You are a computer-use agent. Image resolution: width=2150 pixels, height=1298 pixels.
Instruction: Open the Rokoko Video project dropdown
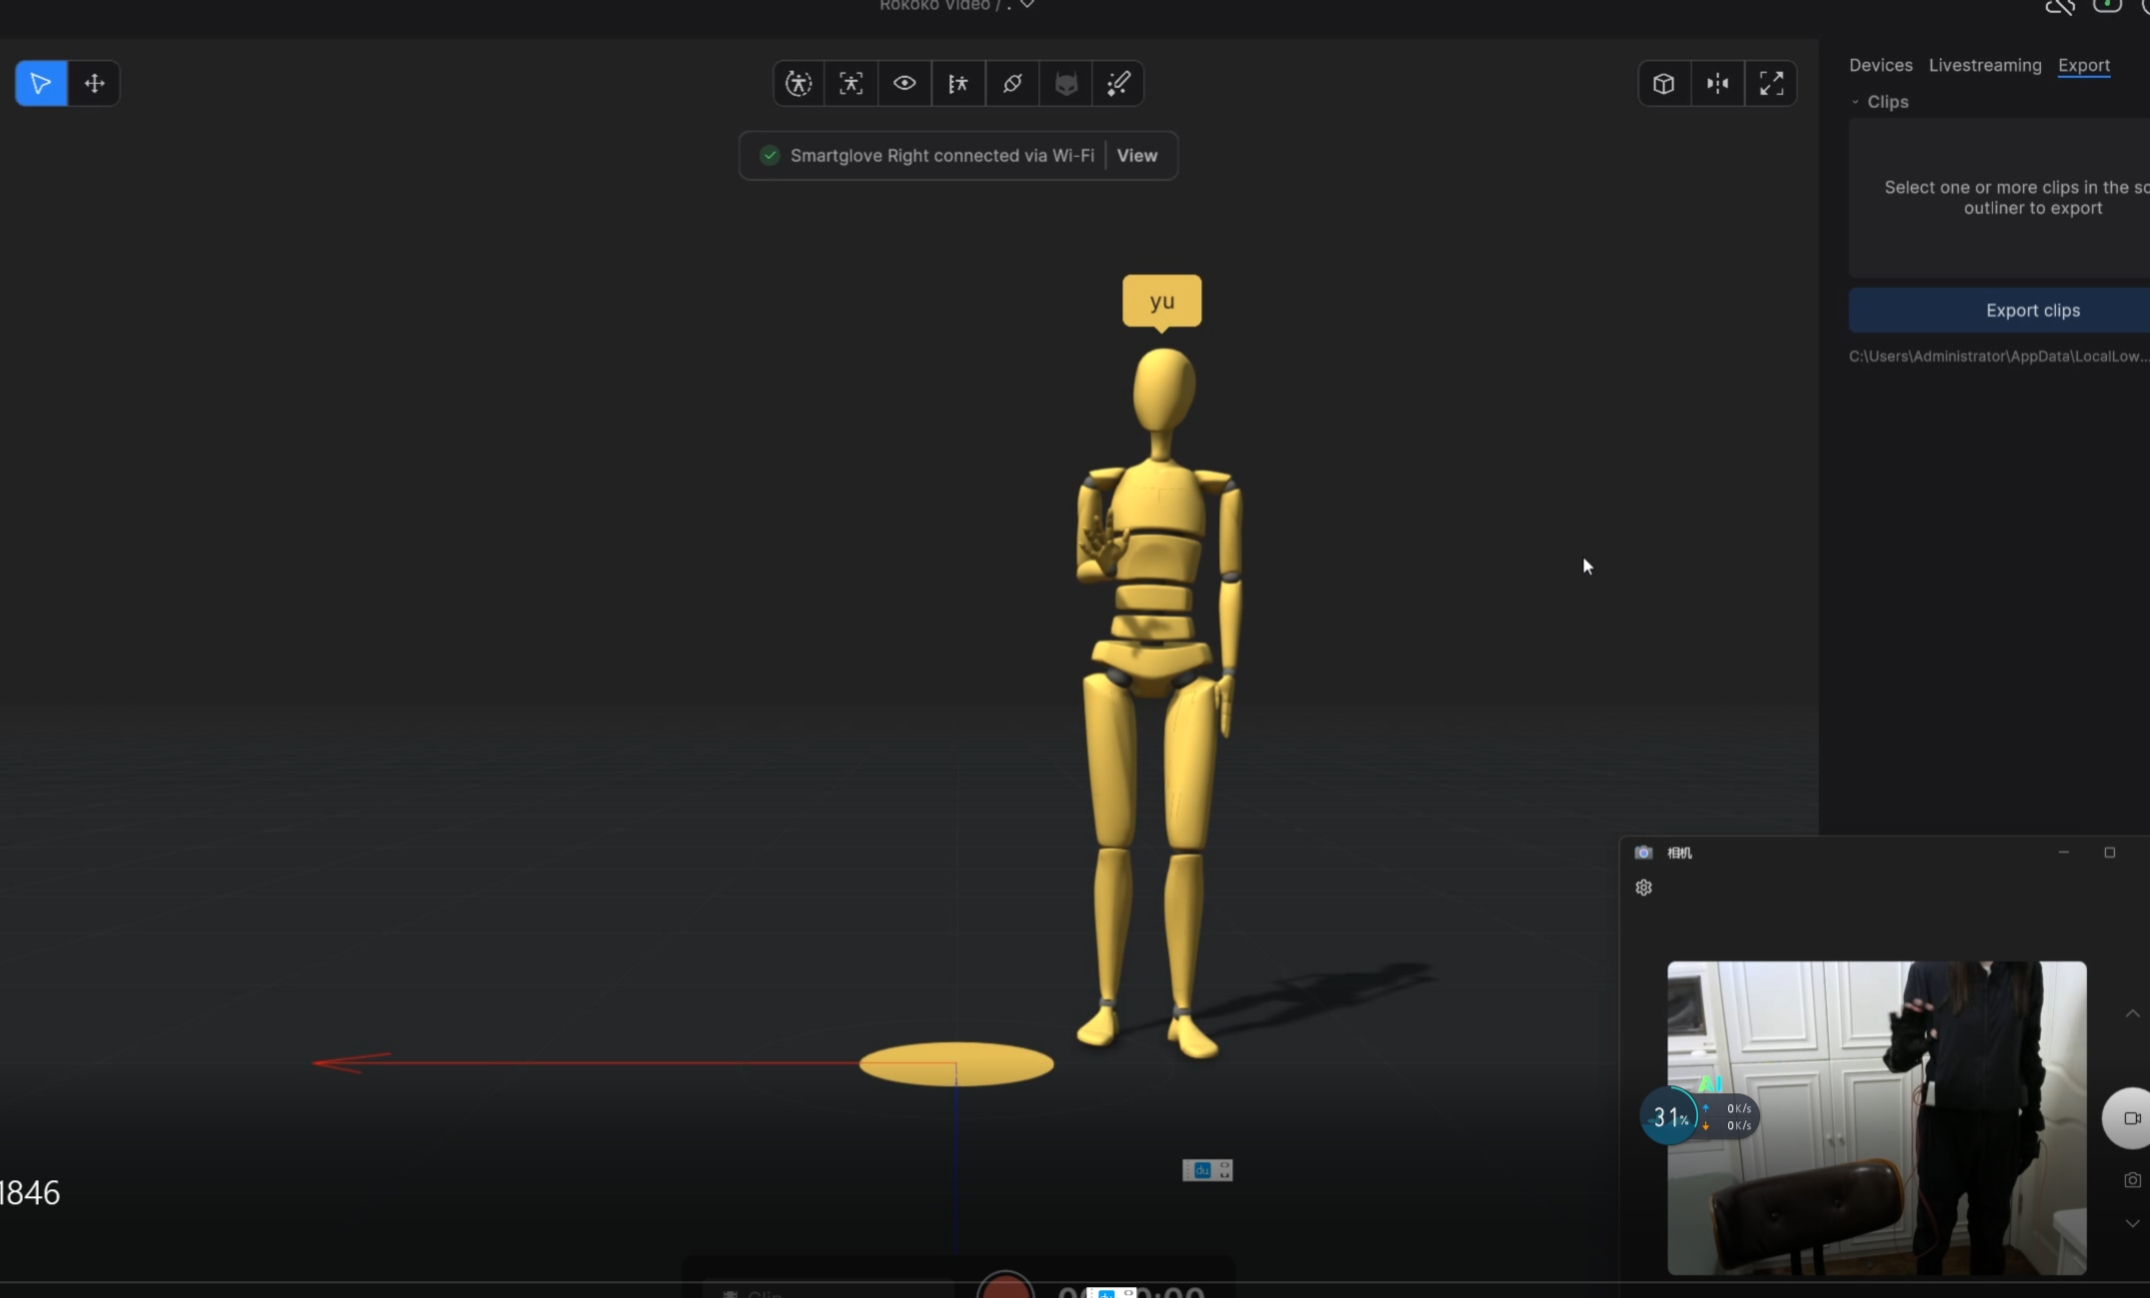click(1027, 5)
